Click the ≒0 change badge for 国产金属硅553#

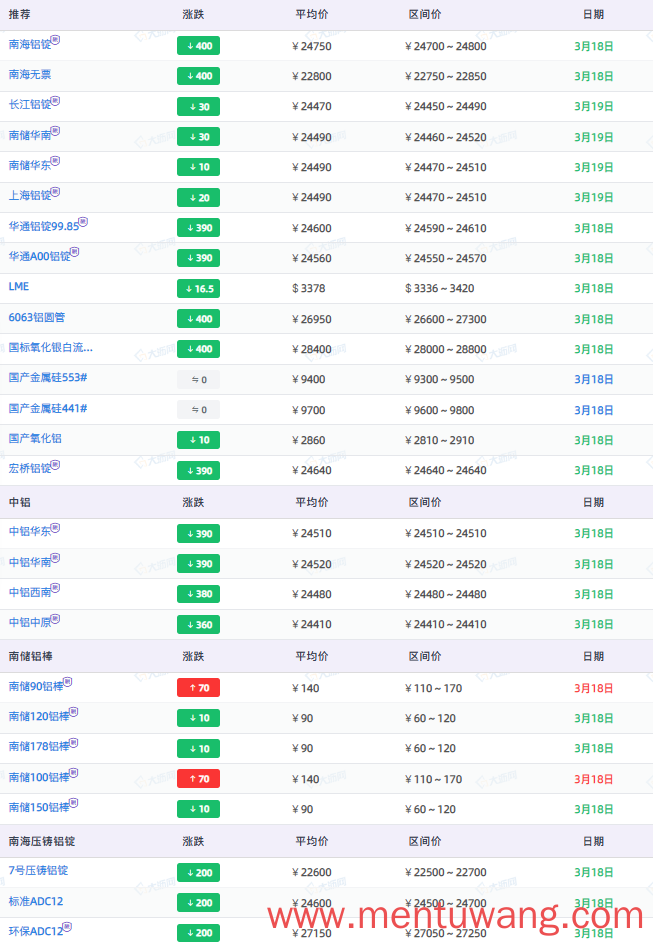tap(199, 379)
